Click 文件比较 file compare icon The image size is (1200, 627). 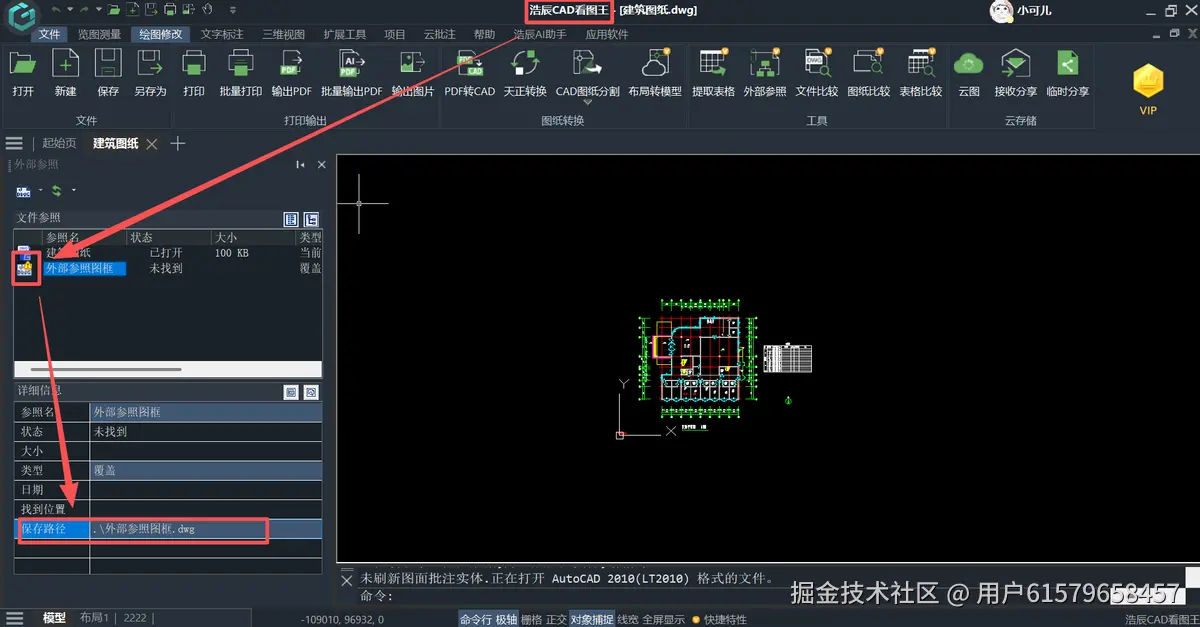817,64
